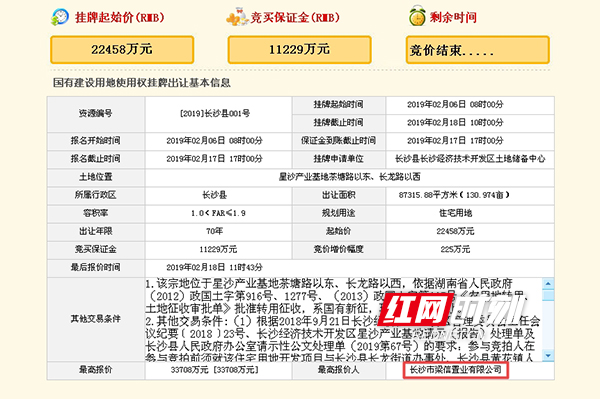Click the conditions box scrollbar thumb
This screenshot has width=600, height=399.
coord(548,295)
